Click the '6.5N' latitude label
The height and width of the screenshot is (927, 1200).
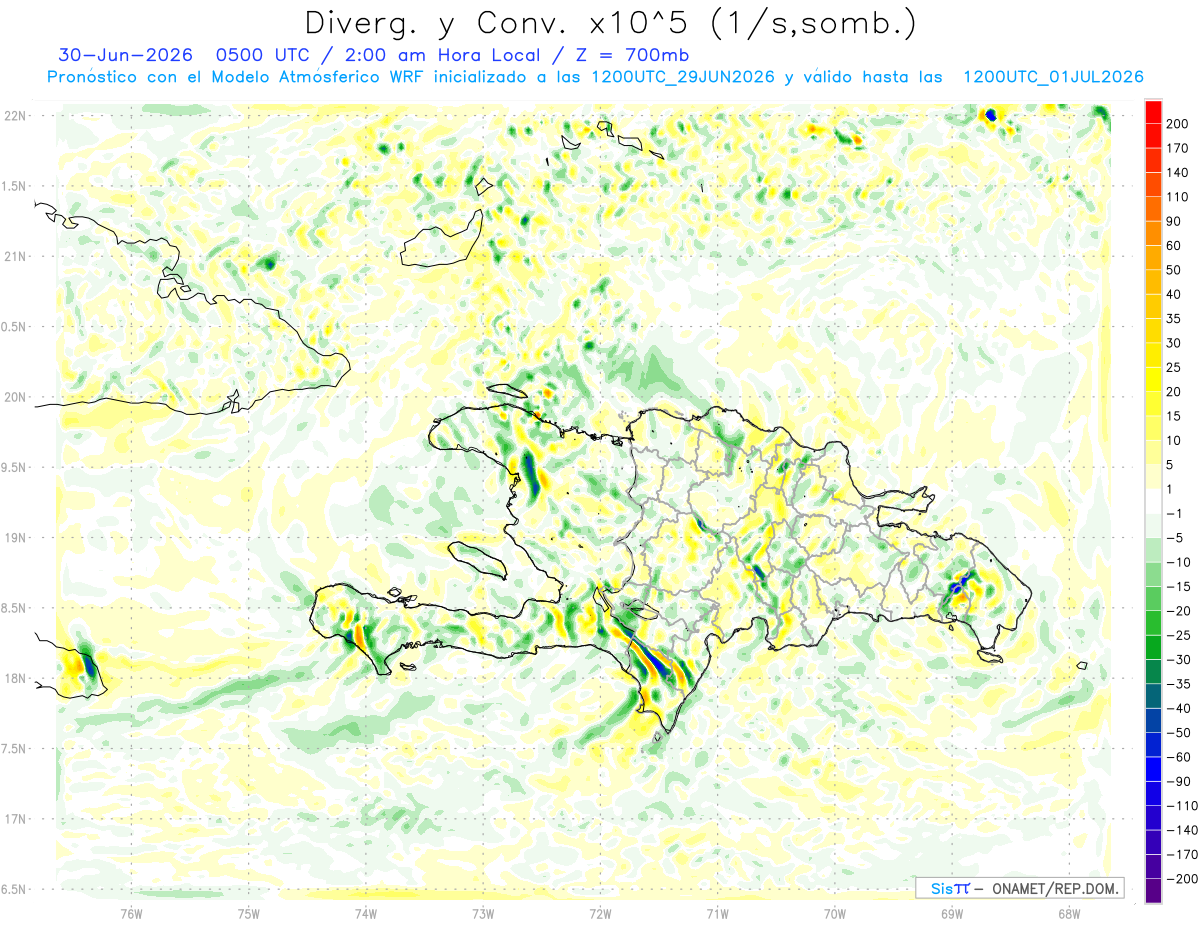(x=14, y=889)
